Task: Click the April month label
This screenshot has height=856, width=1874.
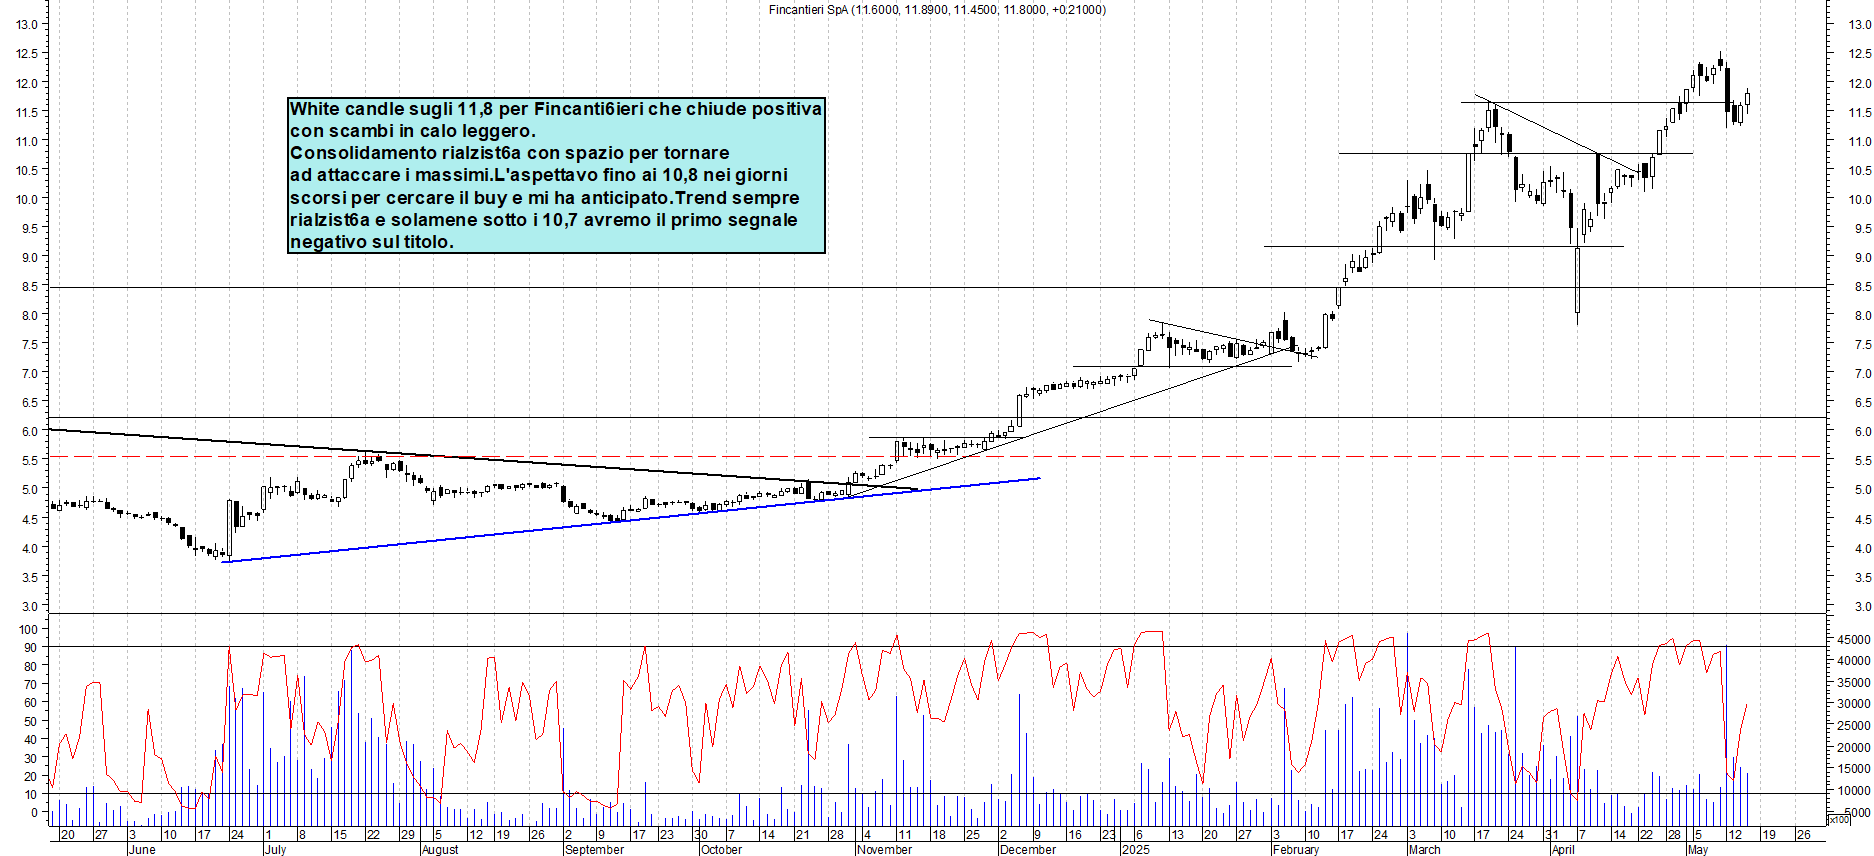Action: 1563,850
